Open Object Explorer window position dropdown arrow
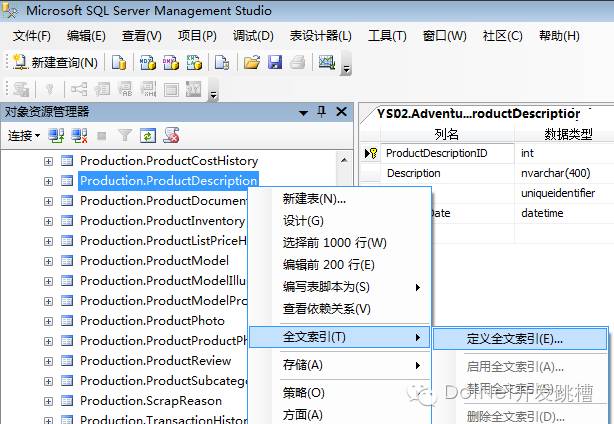This screenshot has height=424, width=614. click(x=303, y=113)
